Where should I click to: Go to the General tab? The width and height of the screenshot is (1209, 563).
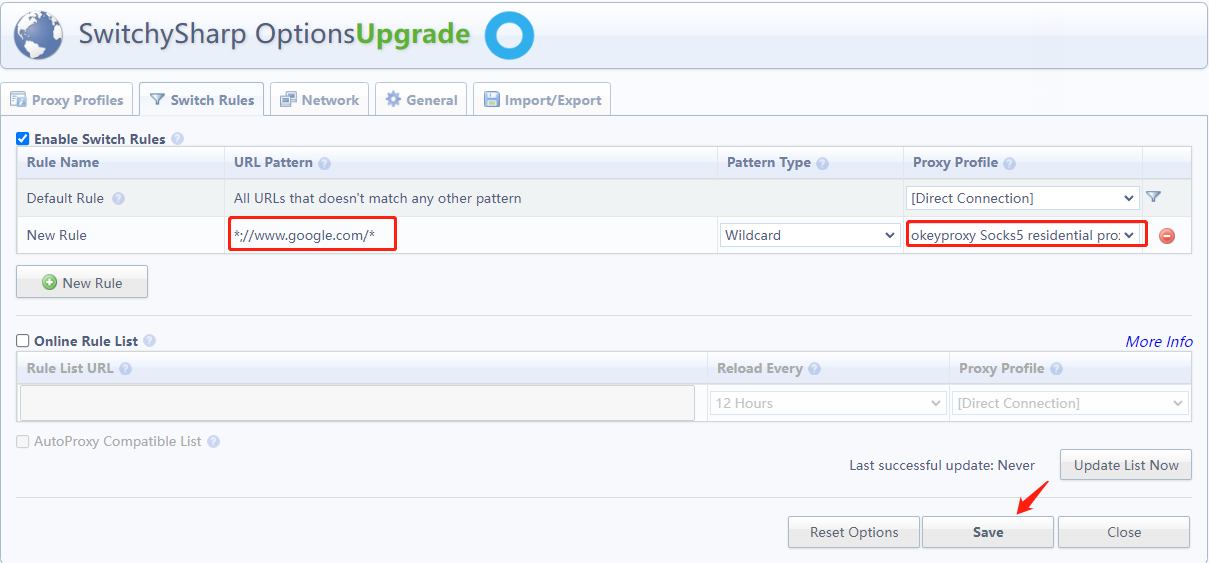coord(421,100)
